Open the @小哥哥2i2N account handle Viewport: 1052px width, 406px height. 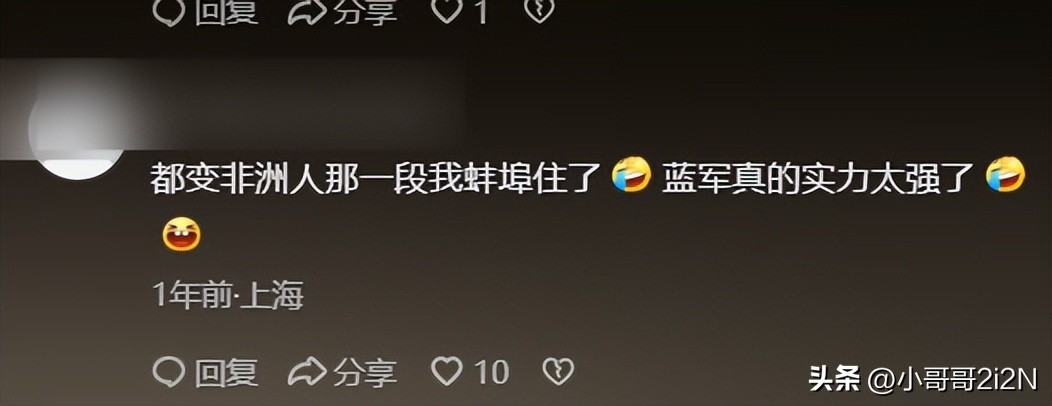pos(952,379)
